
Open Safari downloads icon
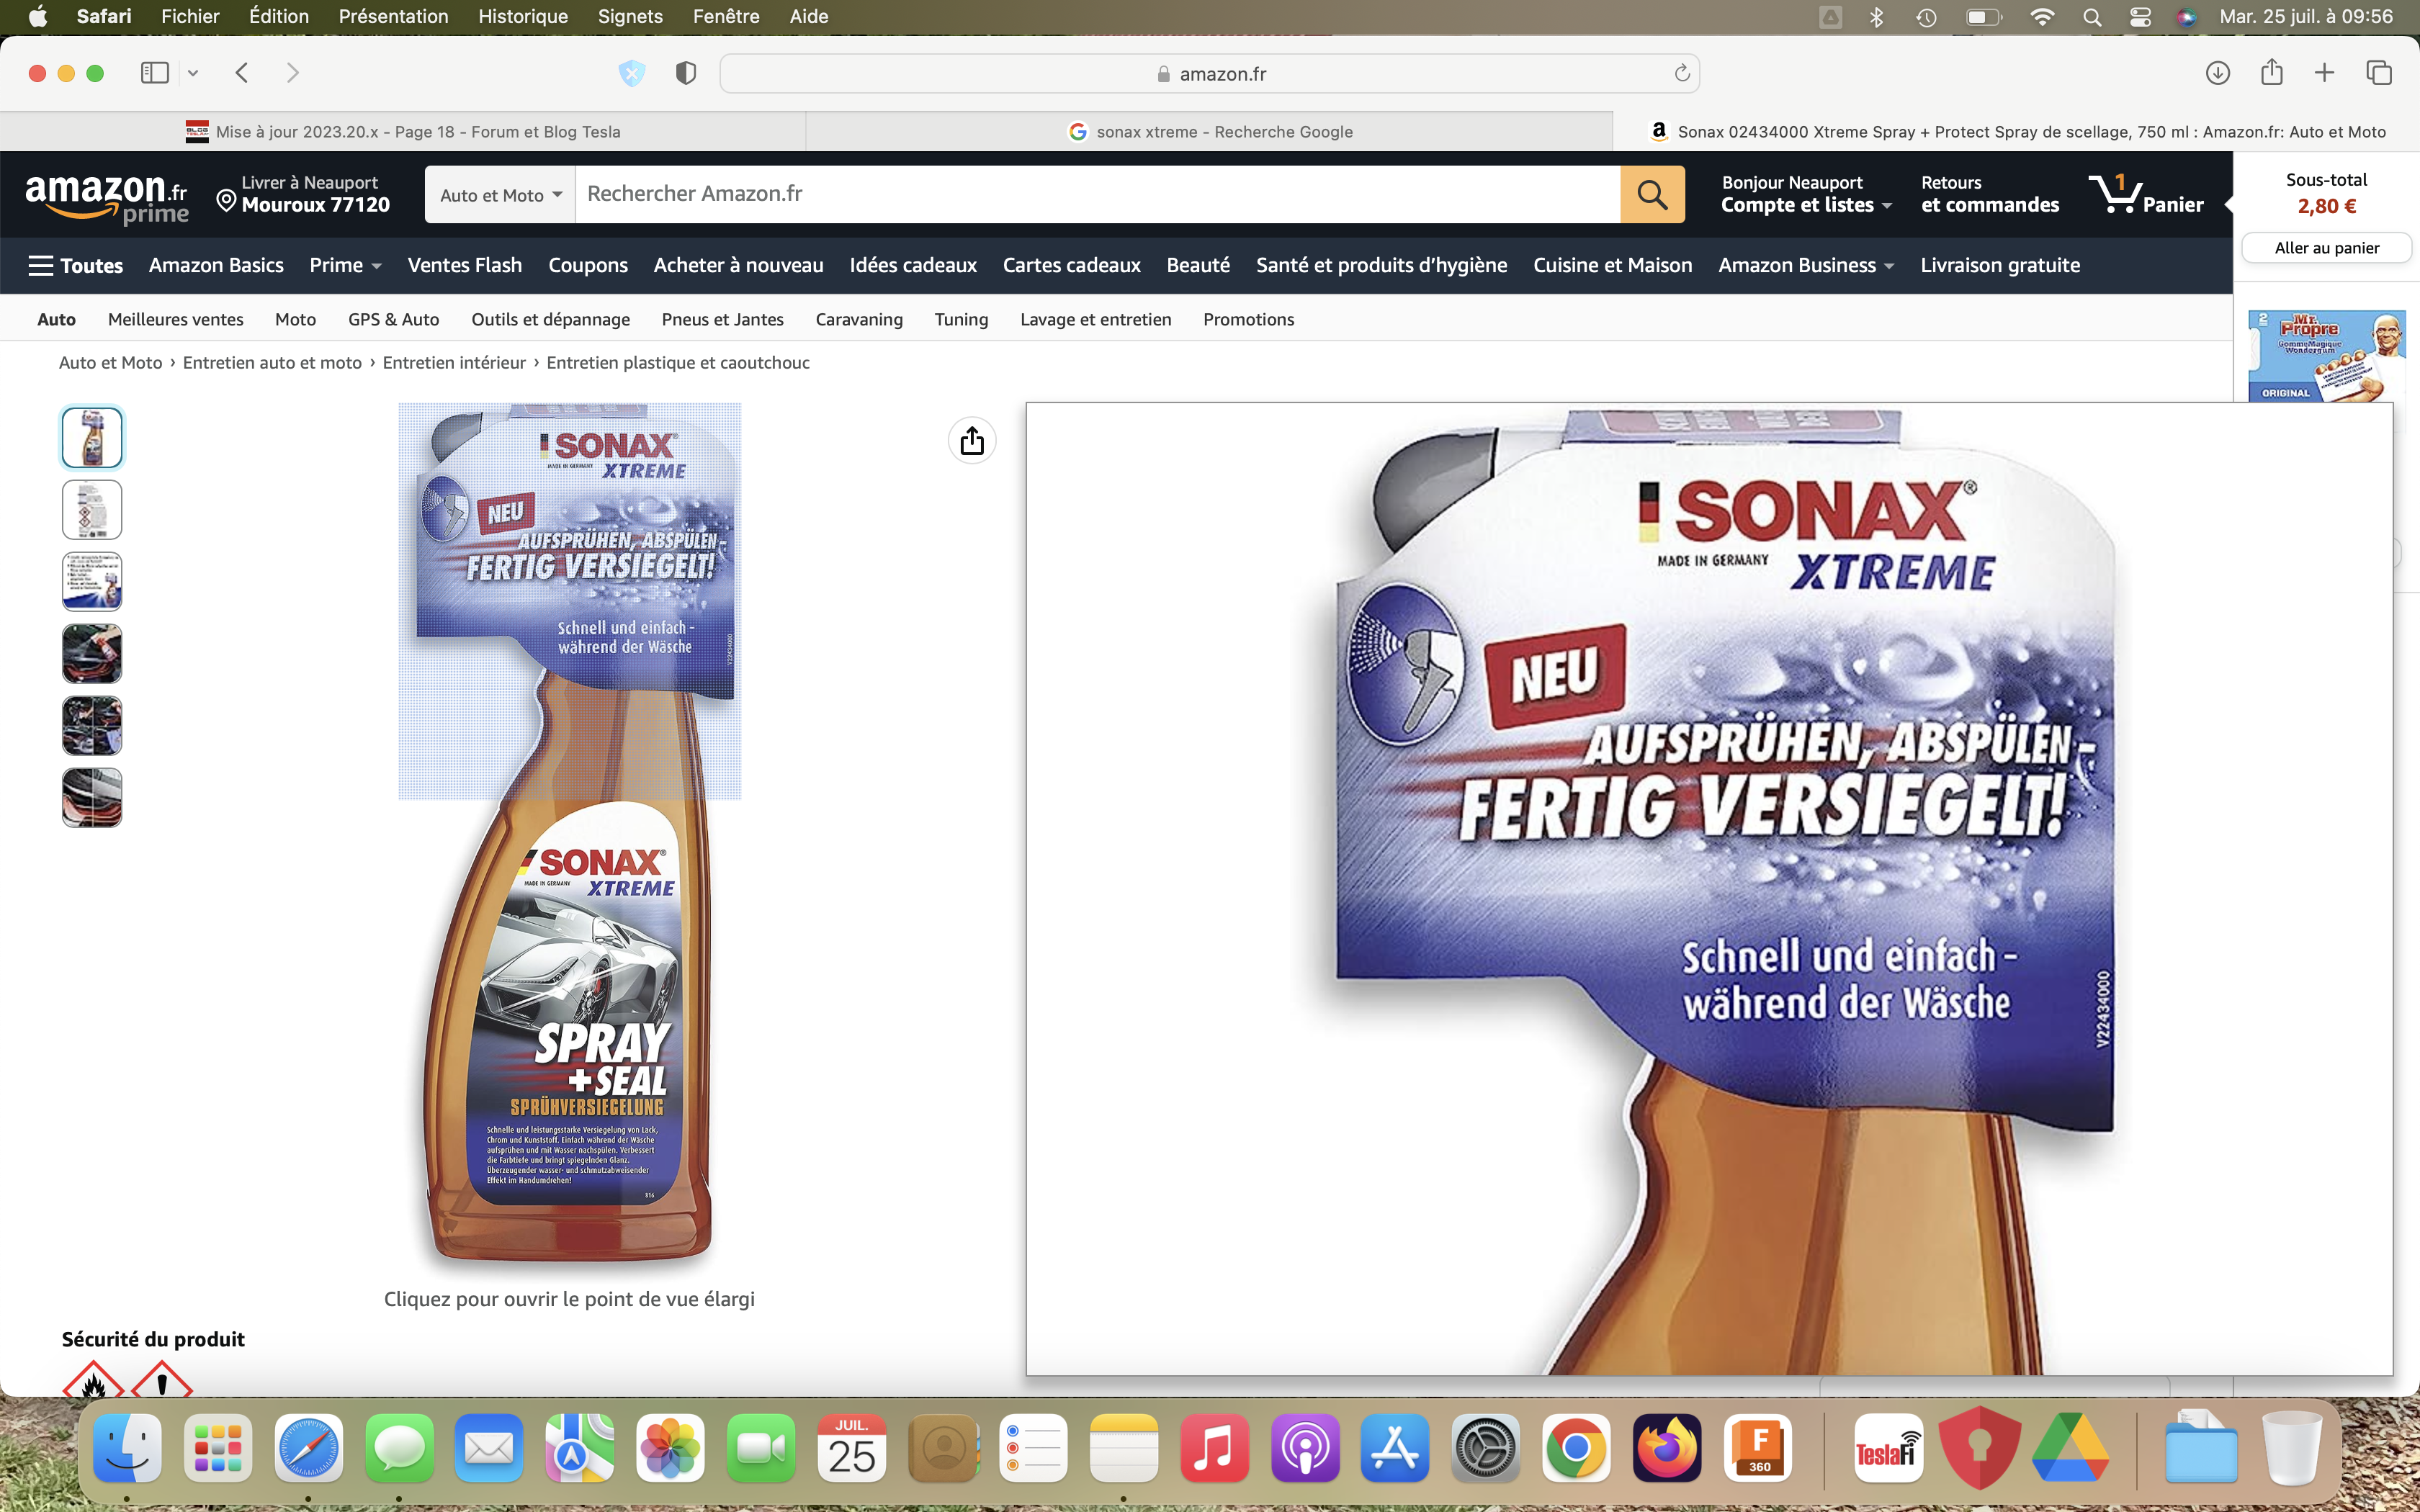(2217, 73)
